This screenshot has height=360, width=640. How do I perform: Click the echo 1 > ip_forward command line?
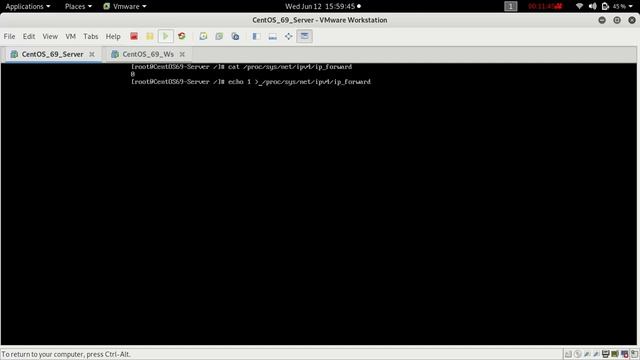coord(251,82)
